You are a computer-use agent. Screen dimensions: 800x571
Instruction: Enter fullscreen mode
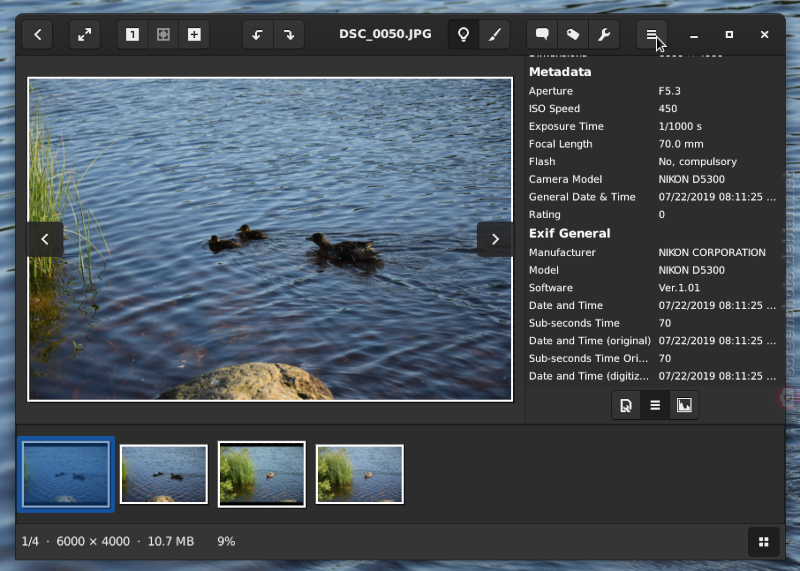click(85, 35)
